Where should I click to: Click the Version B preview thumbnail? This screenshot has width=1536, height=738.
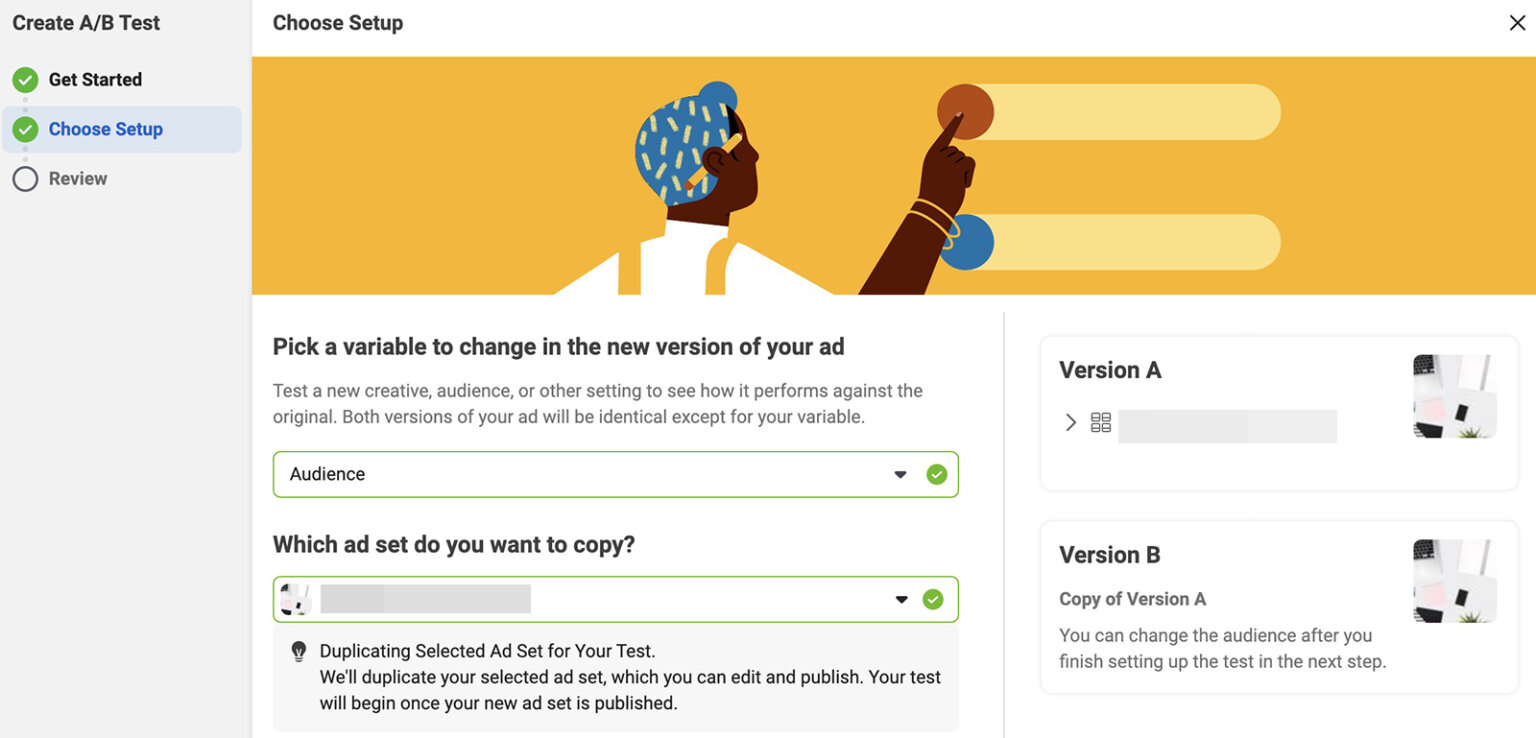click(x=1455, y=580)
